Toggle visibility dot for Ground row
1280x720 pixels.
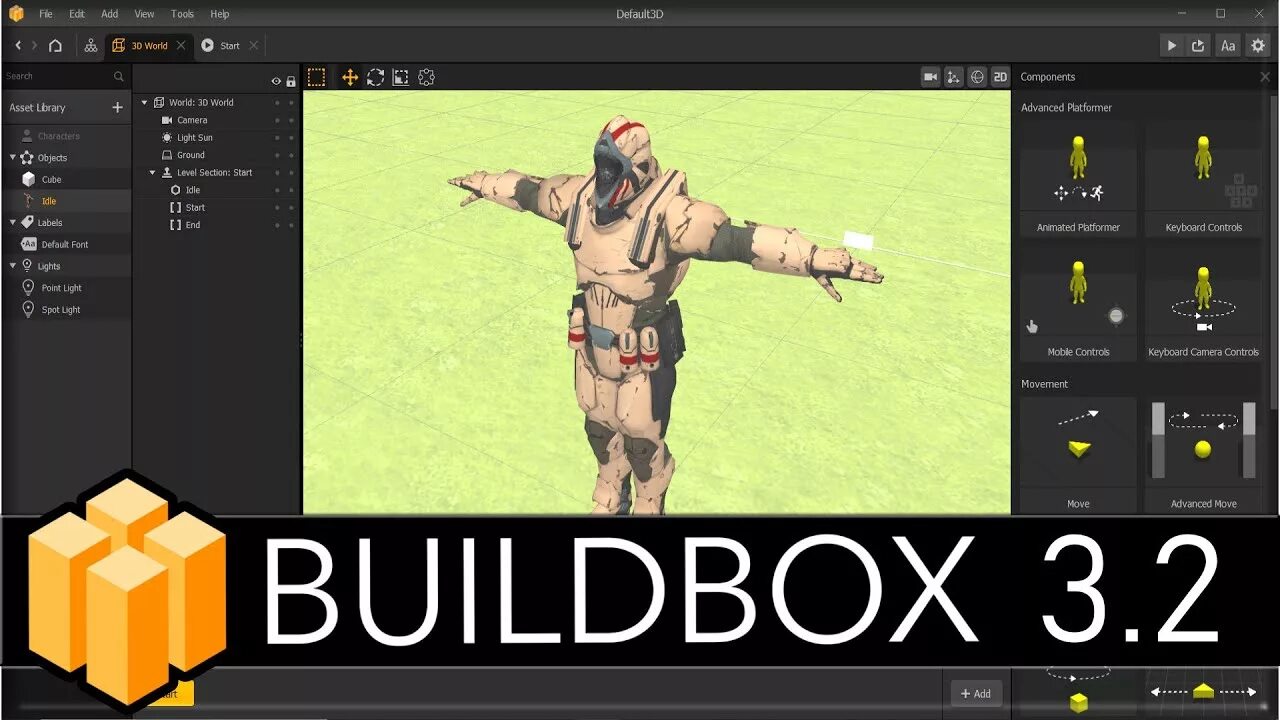[277, 155]
